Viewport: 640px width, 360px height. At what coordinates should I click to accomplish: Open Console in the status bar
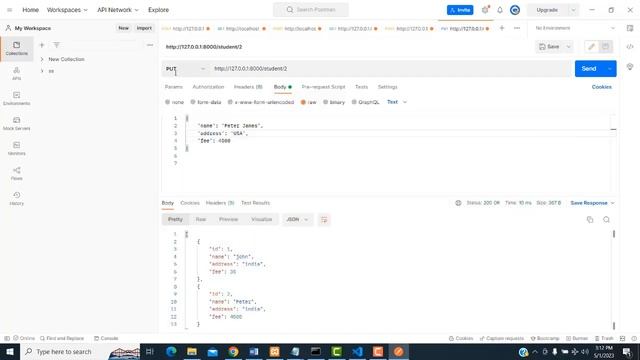[106, 338]
